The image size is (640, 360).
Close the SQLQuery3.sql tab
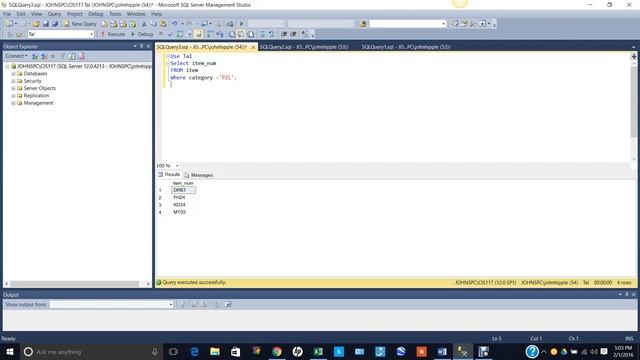pos(253,47)
